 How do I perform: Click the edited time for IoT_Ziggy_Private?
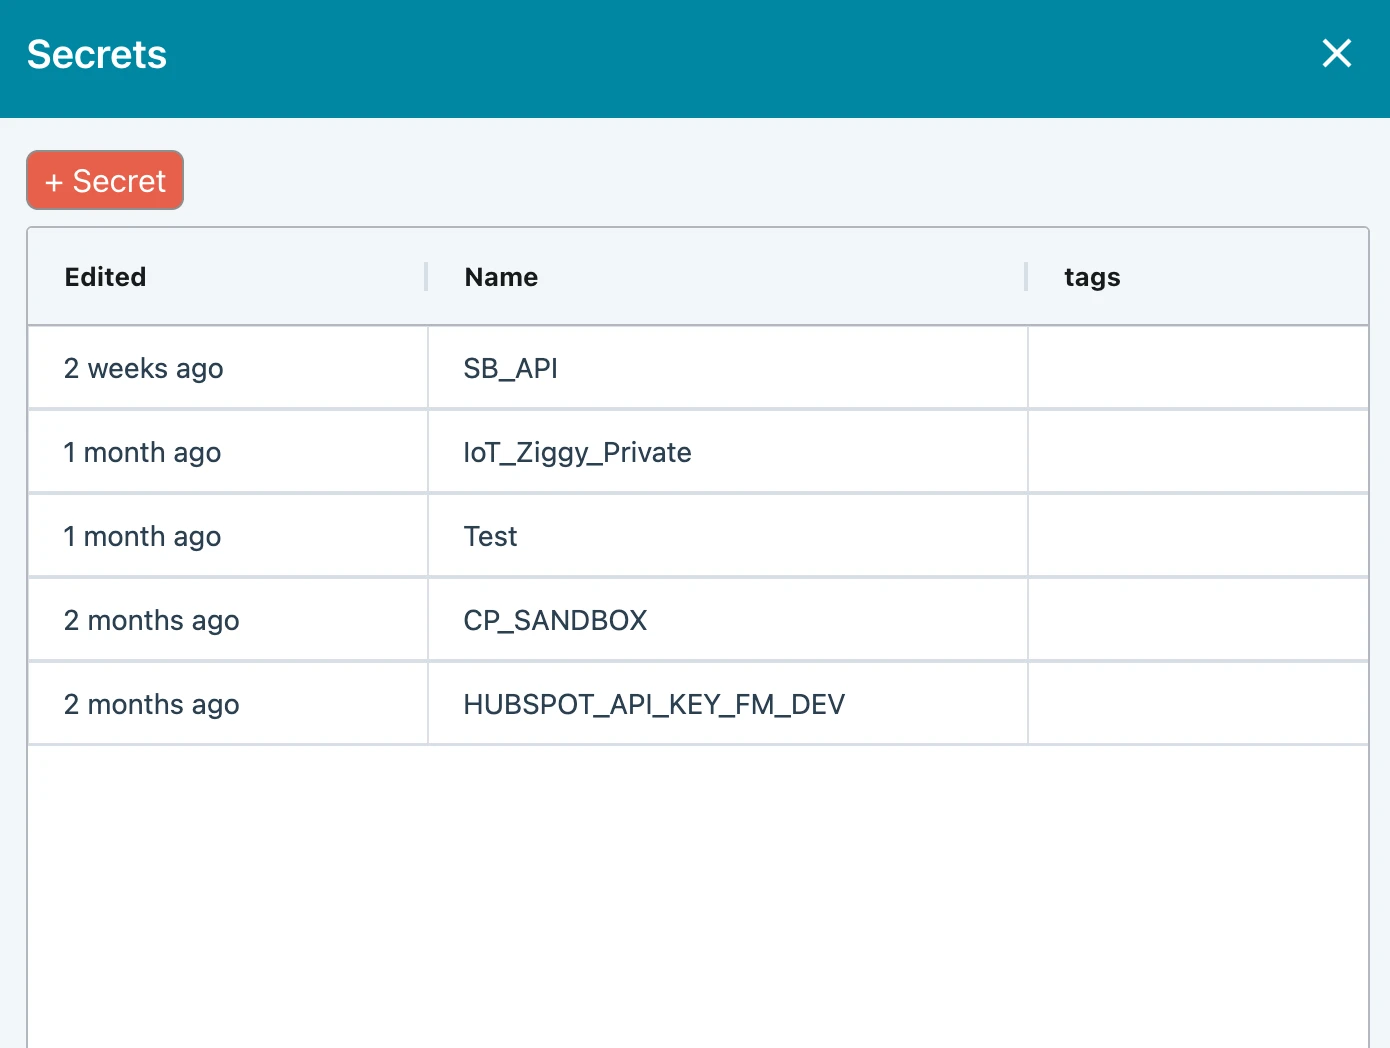(x=142, y=453)
